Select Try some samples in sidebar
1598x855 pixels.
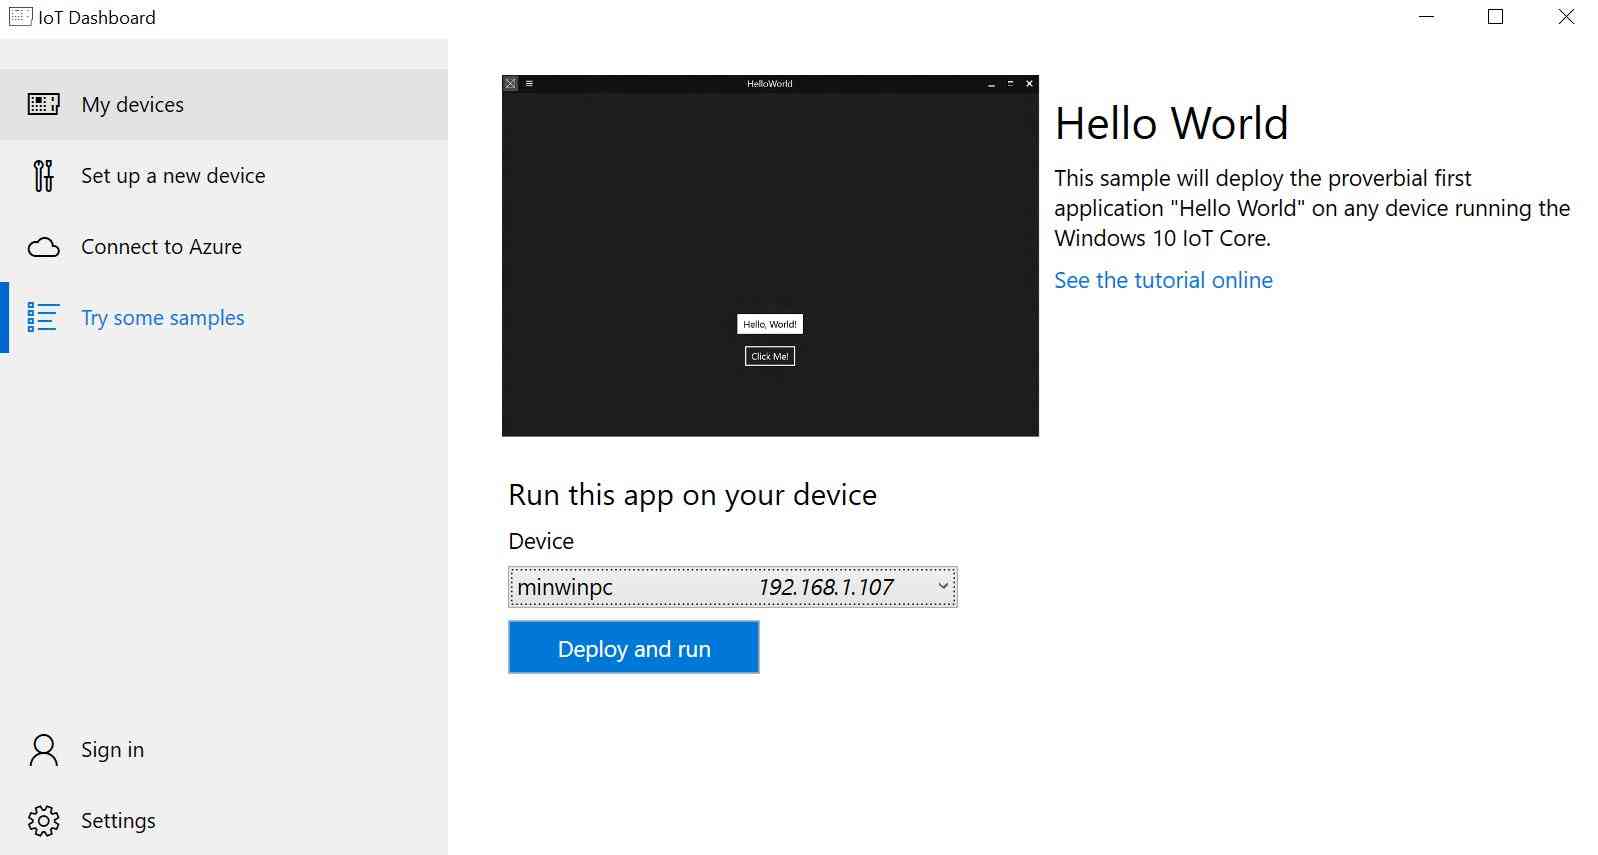224,318
